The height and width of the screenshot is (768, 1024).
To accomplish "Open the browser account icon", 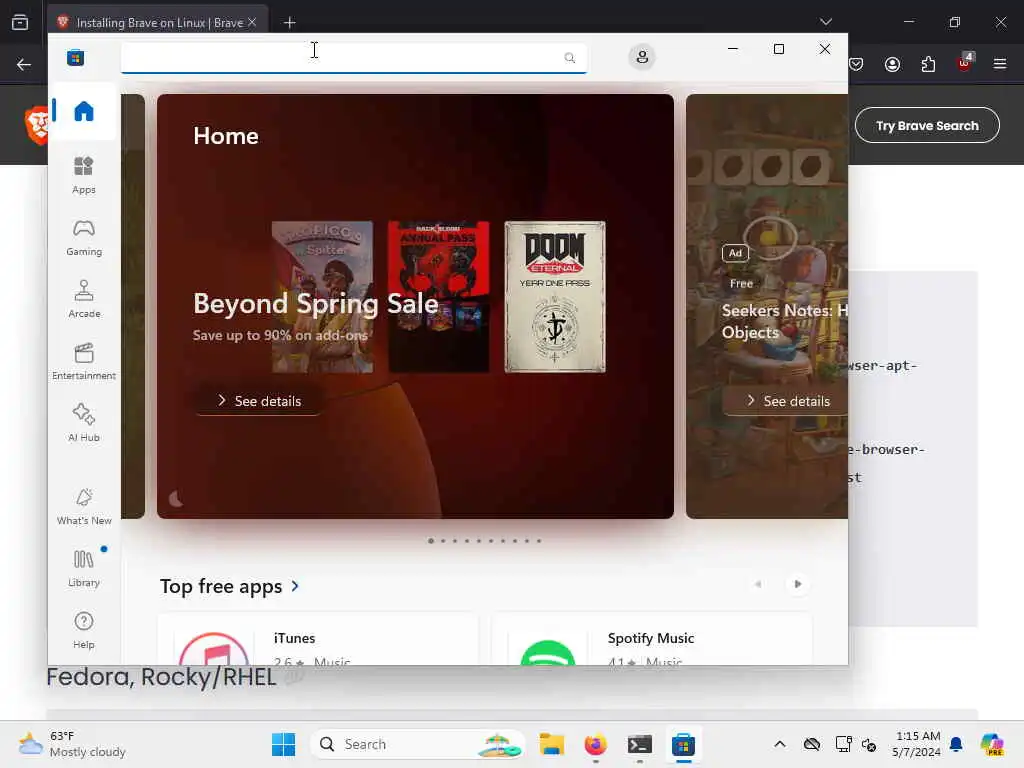I will click(x=892, y=64).
